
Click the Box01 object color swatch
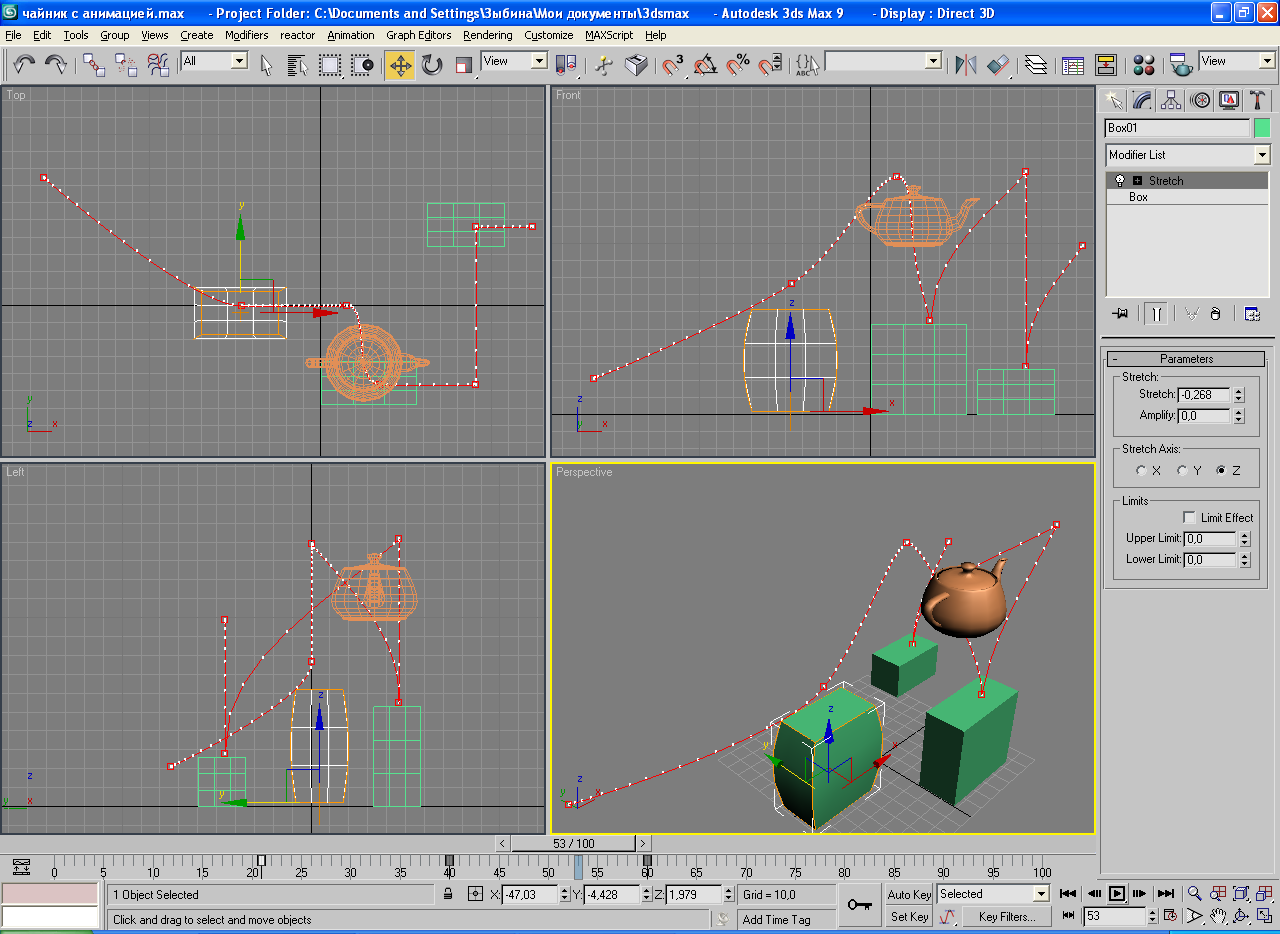(1262, 128)
